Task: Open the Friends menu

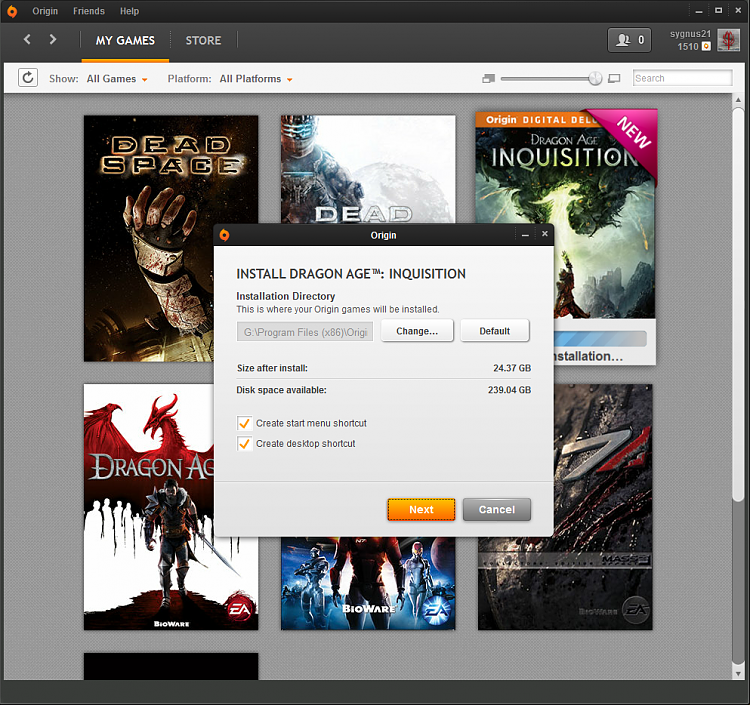Action: point(88,11)
